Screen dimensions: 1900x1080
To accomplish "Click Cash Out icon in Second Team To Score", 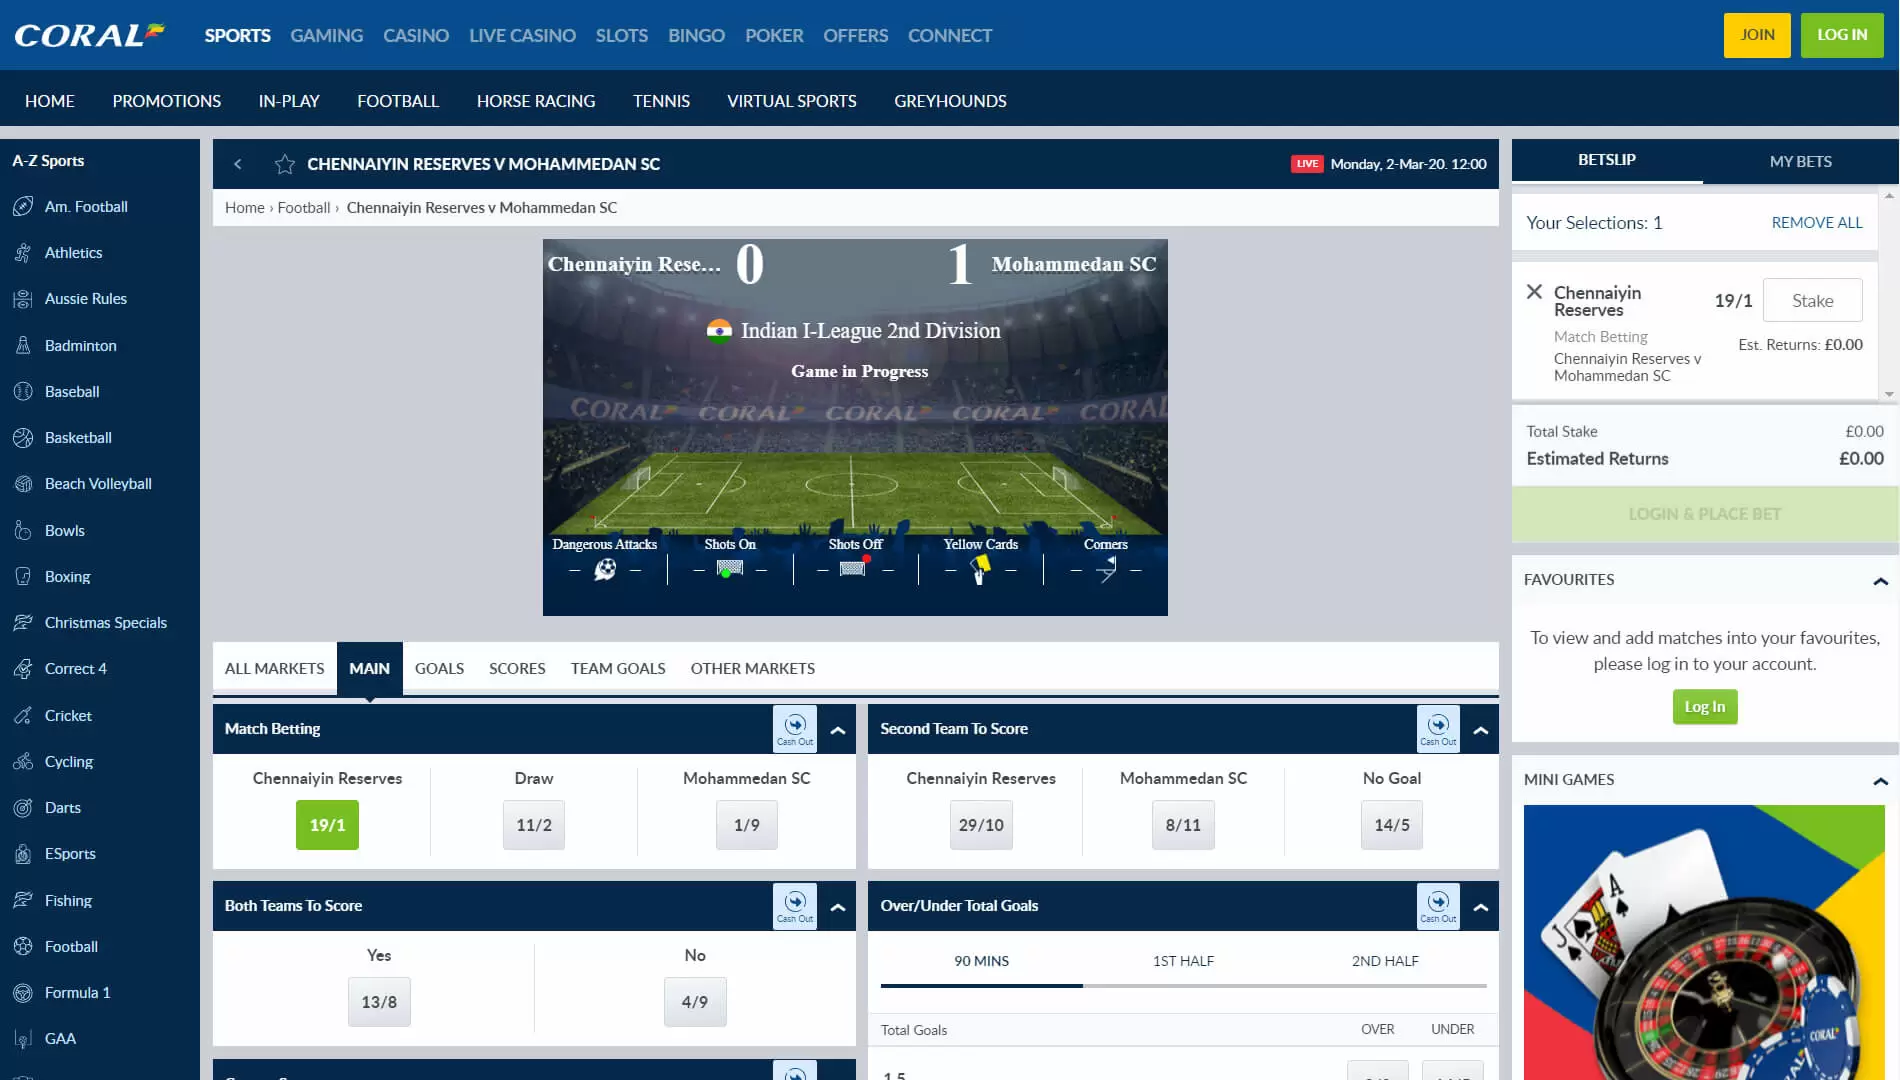I will (1438, 729).
